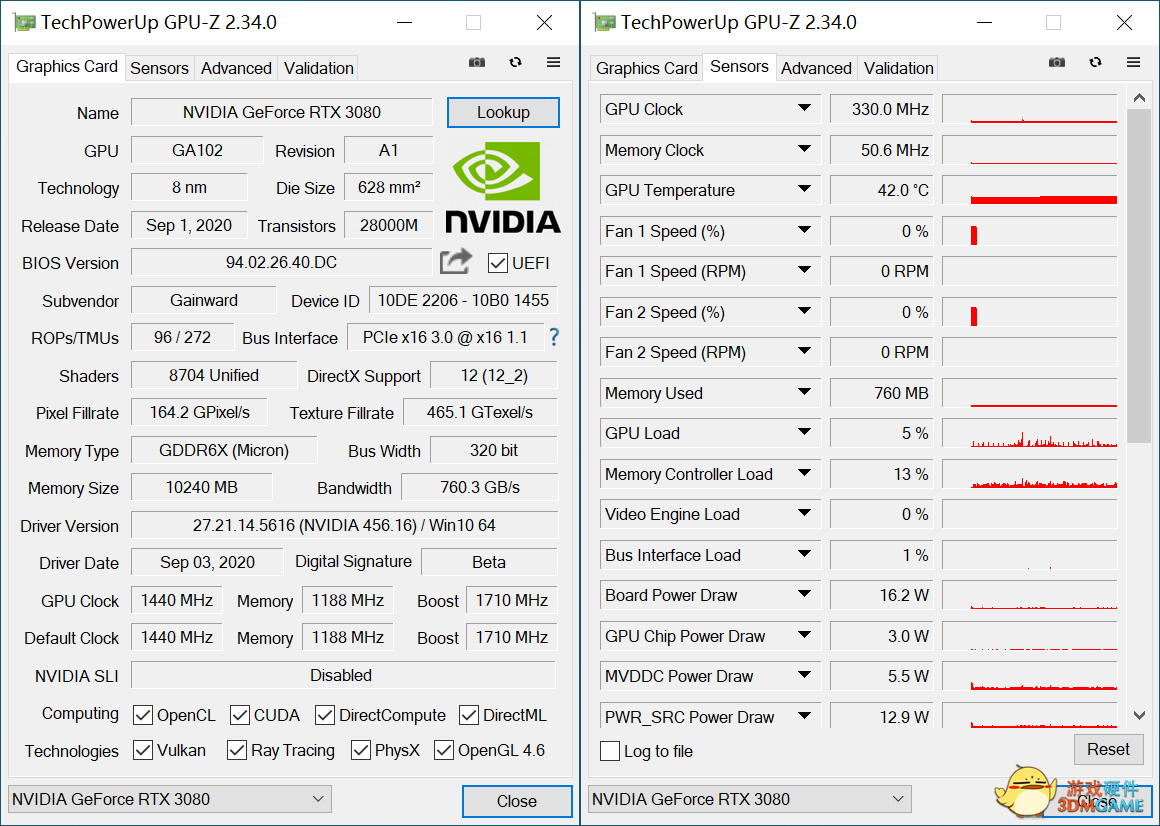Open the GPU Temperature sensor dropdown arrow

point(804,190)
